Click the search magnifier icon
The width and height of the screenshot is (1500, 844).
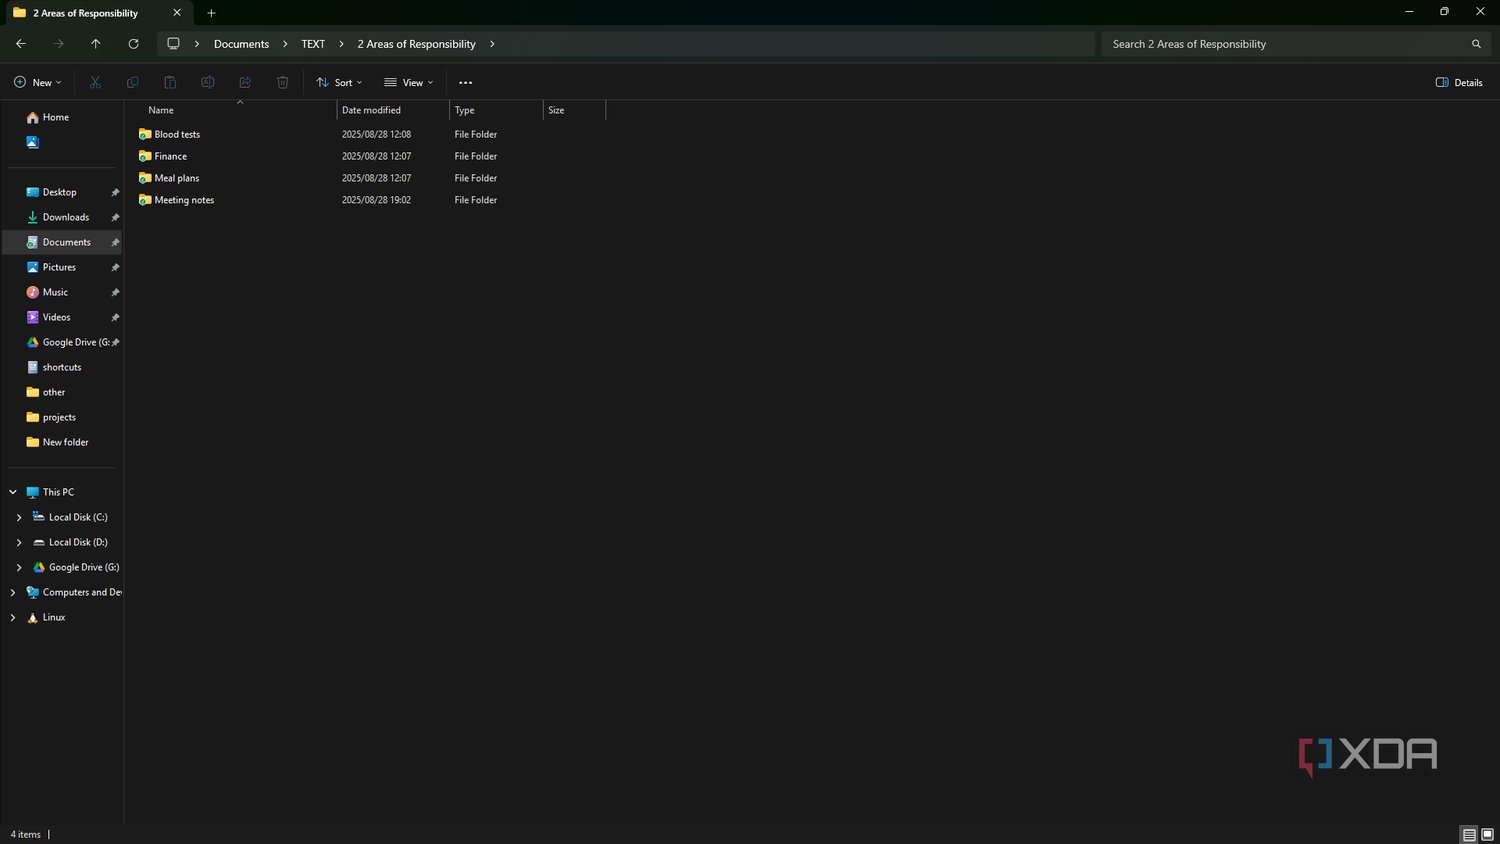coord(1476,44)
